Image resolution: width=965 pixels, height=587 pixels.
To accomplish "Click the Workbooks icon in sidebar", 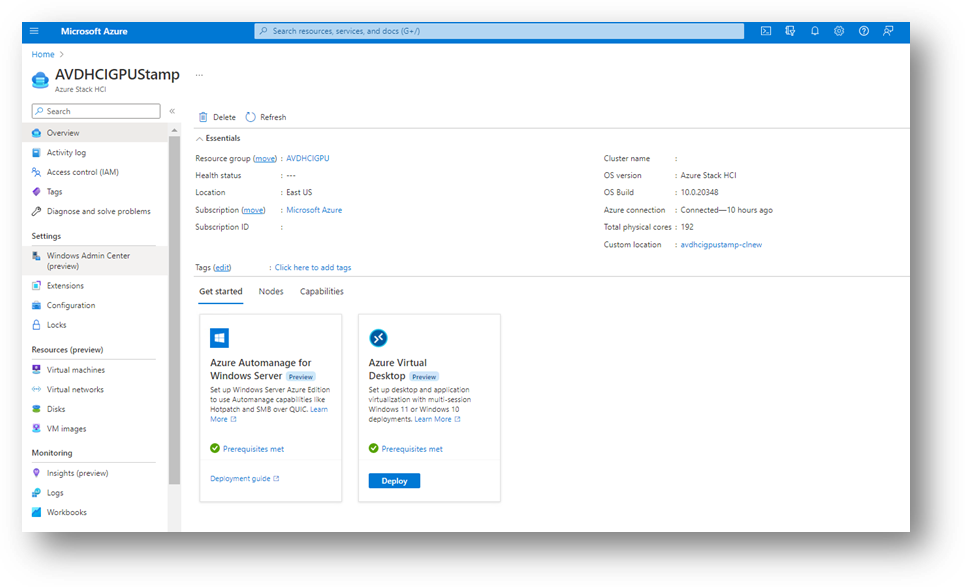I will pos(36,512).
